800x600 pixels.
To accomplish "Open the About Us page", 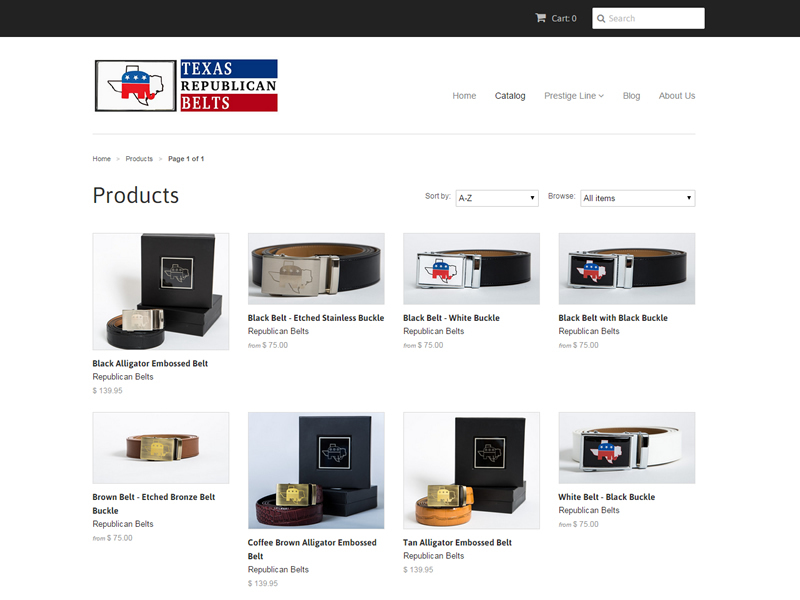I will [677, 95].
